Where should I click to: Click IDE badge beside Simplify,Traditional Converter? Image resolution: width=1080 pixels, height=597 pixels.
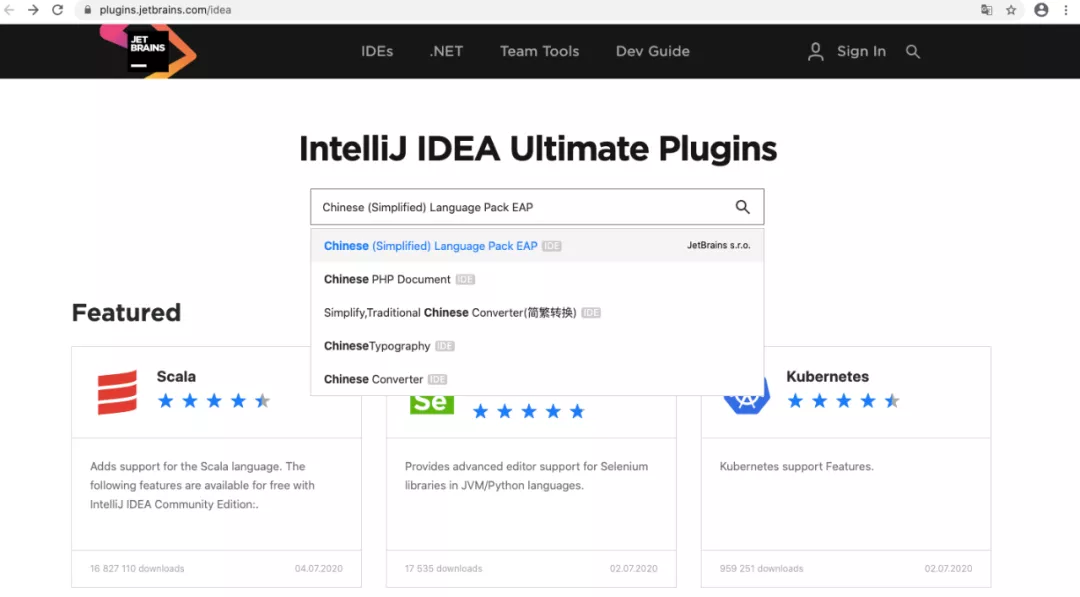(591, 313)
